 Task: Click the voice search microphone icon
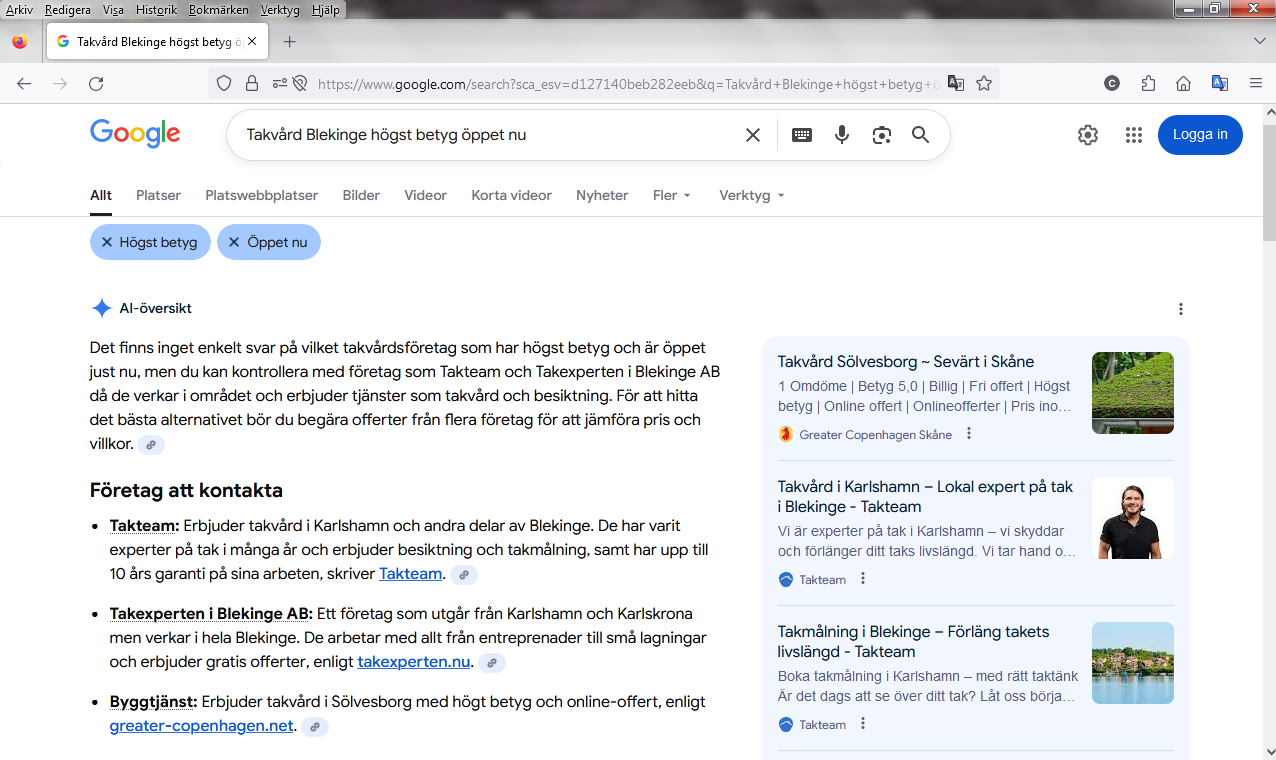point(841,135)
